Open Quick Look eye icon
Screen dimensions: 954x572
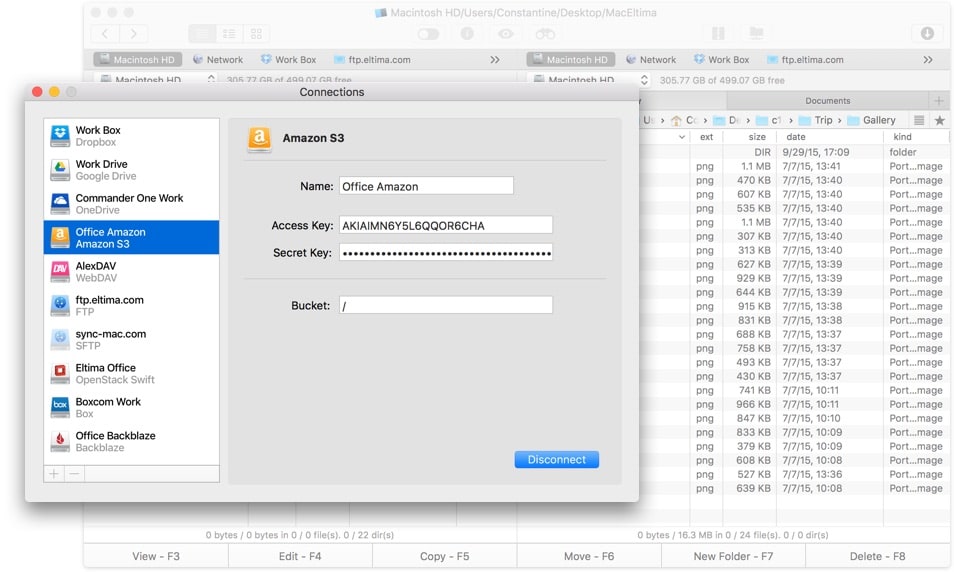(x=506, y=33)
